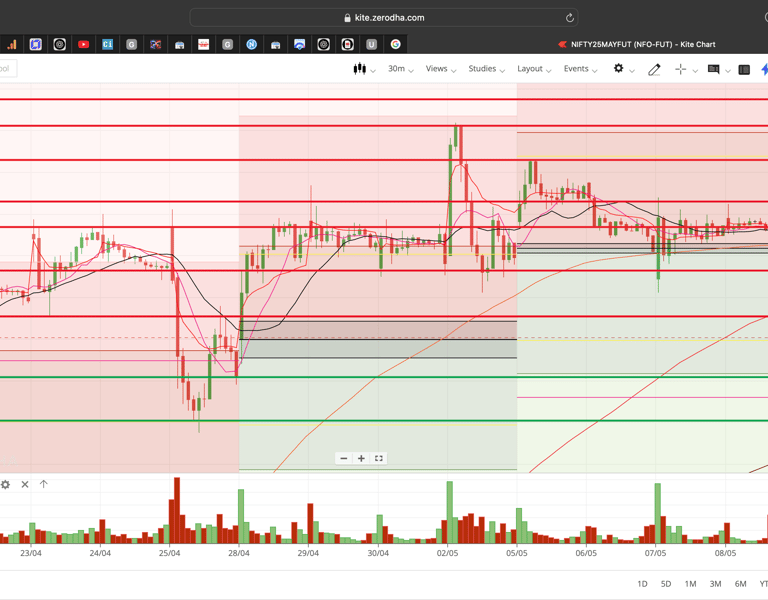Click the 25/04 date label
Viewport: 768px width, 600px height.
point(169,553)
